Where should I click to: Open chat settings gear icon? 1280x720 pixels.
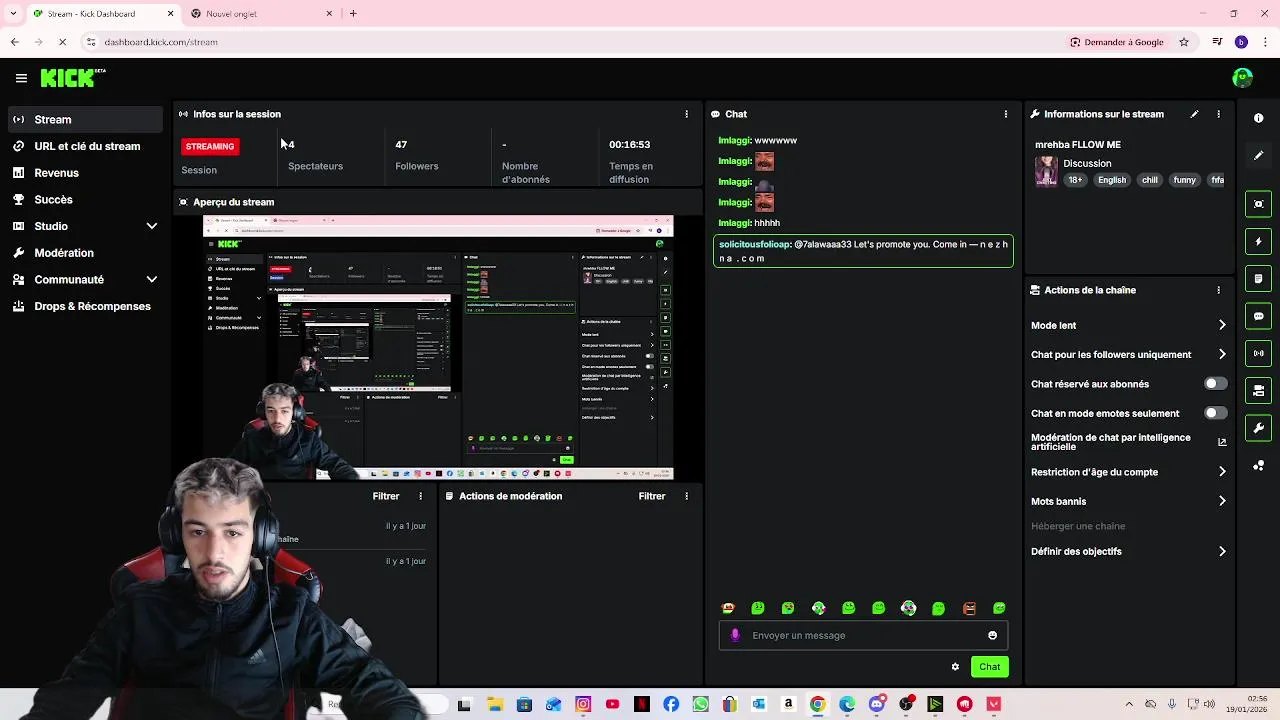pos(955,667)
